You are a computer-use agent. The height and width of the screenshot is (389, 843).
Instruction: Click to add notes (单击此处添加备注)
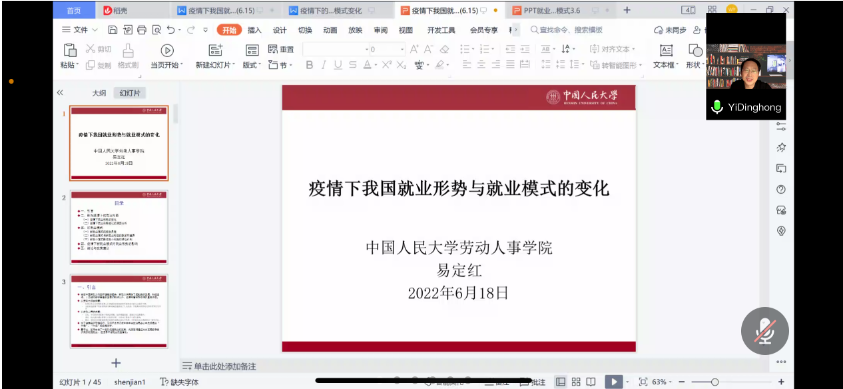(x=225, y=366)
